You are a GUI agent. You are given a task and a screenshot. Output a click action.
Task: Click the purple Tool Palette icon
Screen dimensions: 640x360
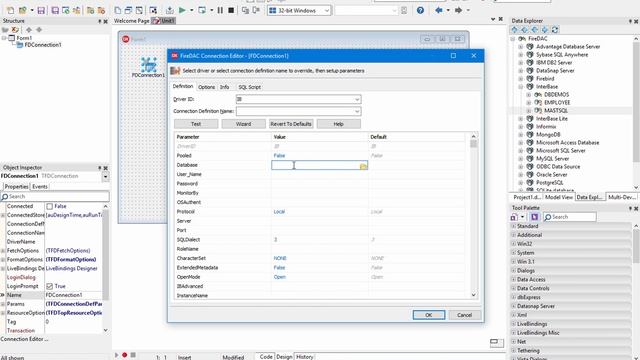pos(534,217)
